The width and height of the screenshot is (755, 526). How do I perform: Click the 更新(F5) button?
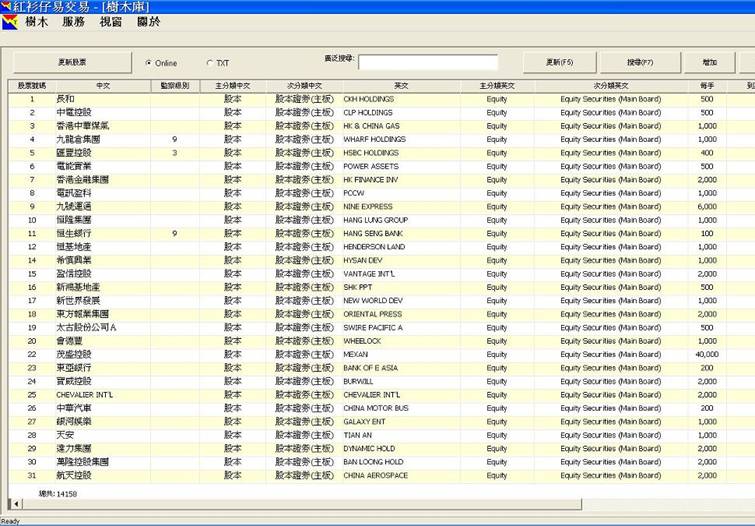click(x=560, y=63)
